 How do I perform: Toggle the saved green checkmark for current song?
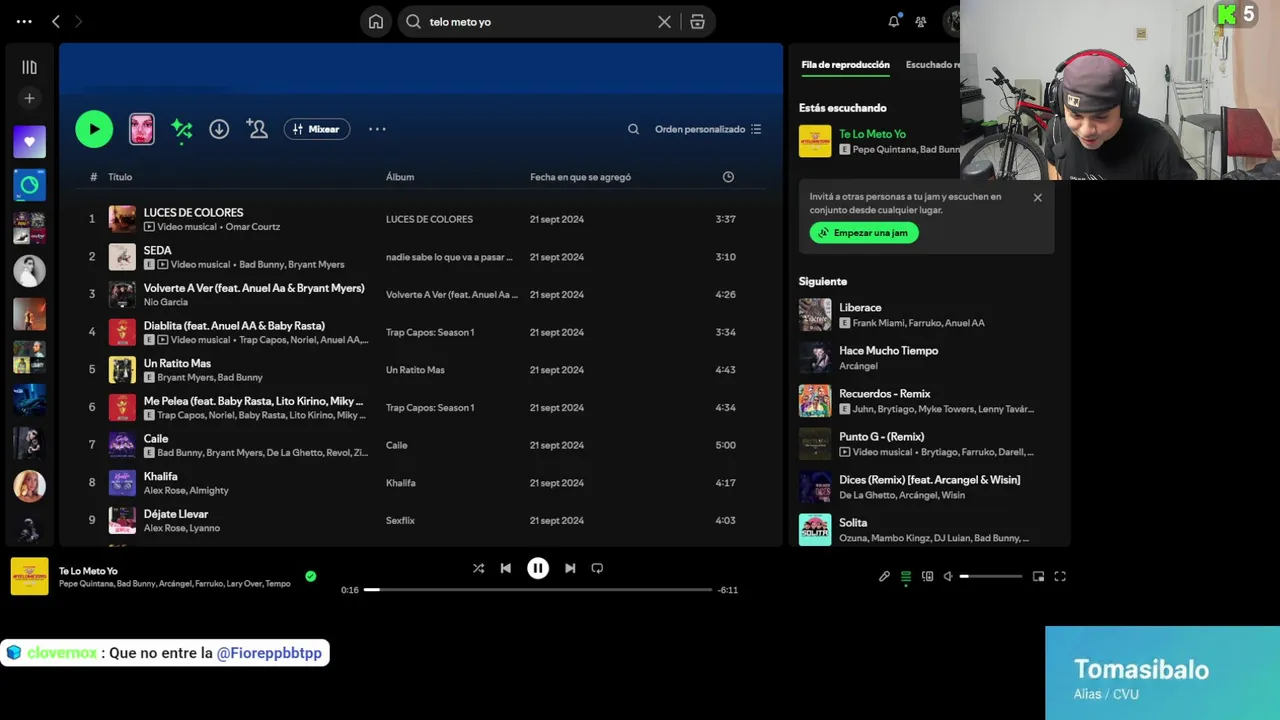[311, 576]
